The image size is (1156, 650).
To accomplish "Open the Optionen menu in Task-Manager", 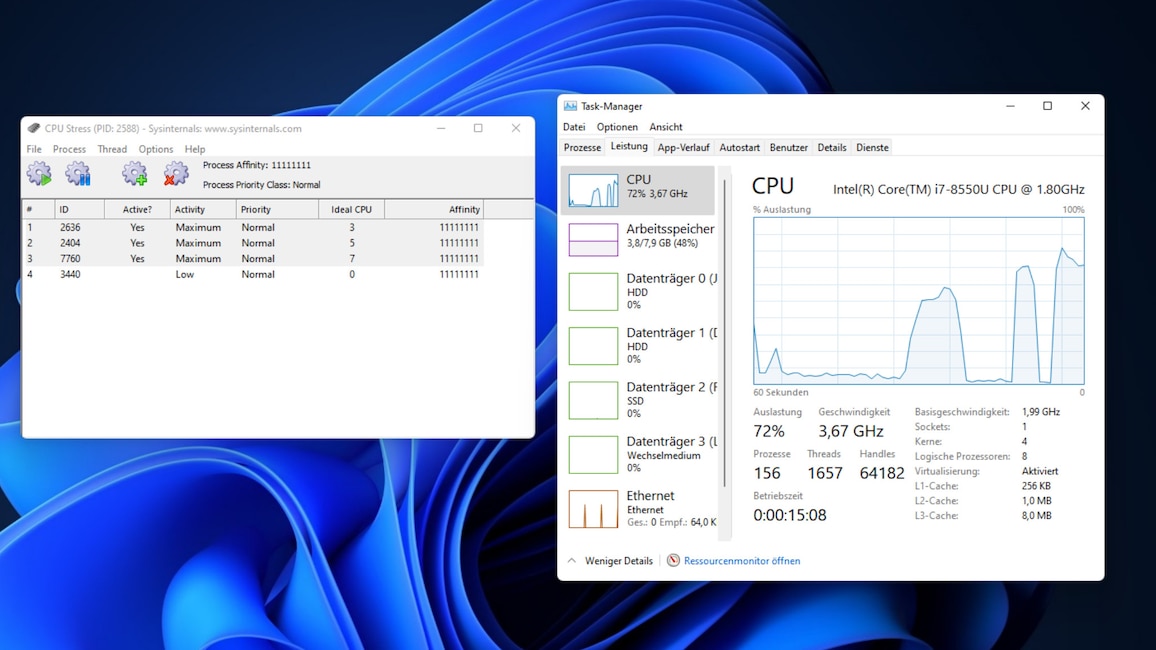I will tap(617, 126).
